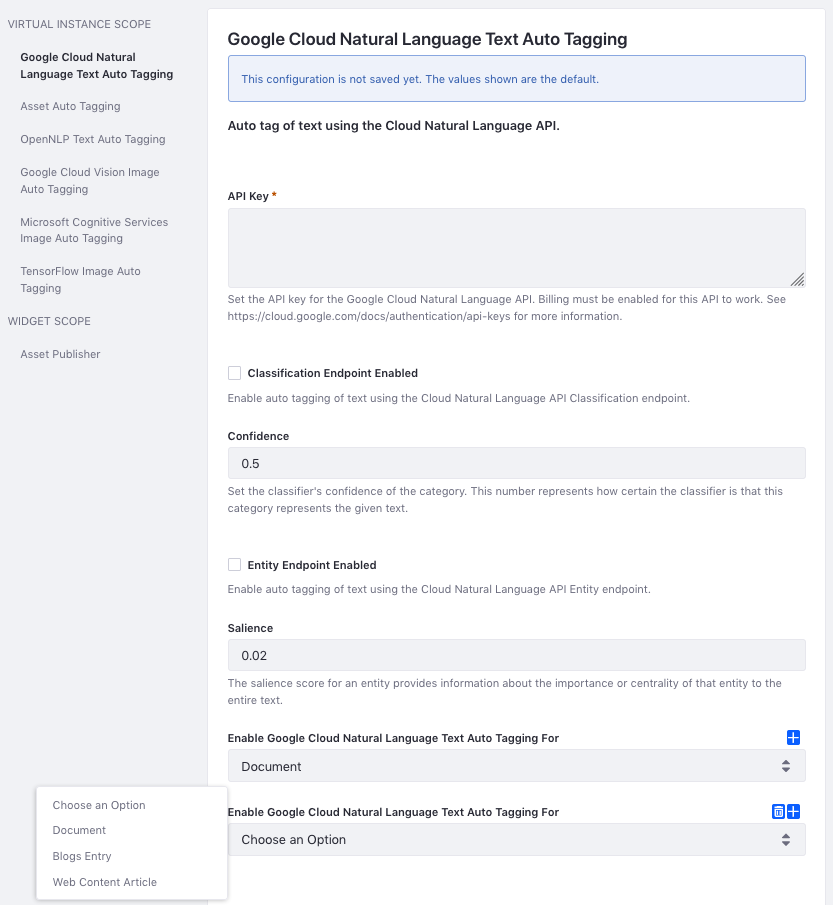Click the plus icon beside first Enable Tagging For

coord(793,738)
